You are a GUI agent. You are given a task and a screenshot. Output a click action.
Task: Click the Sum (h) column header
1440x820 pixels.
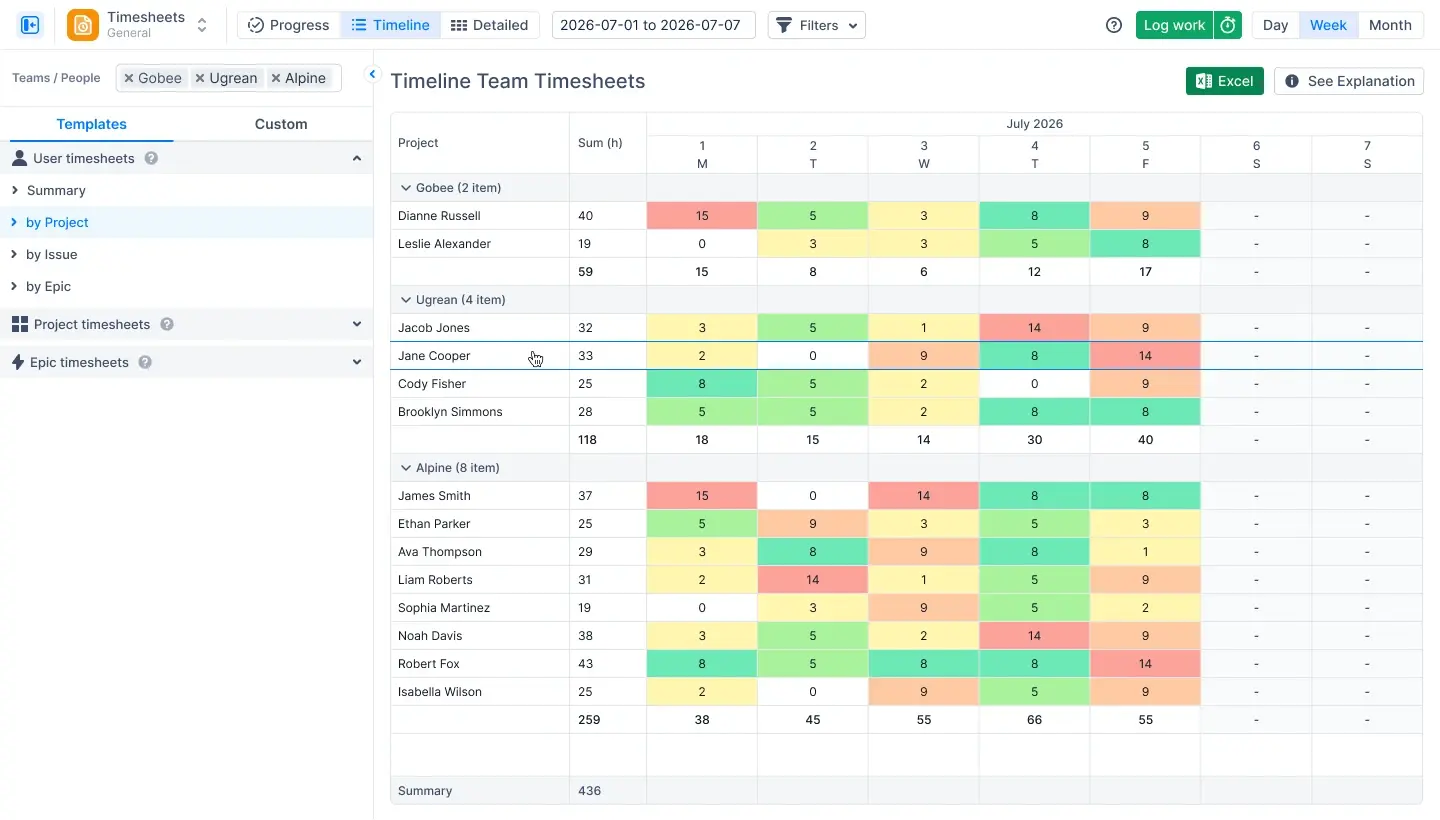(608, 143)
